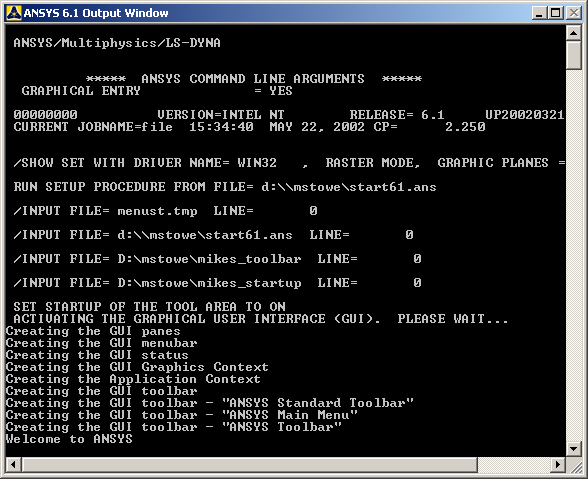This screenshot has width=588, height=479.
Task: Close the ANSYS 6.1 Output Window
Action: [x=574, y=13]
